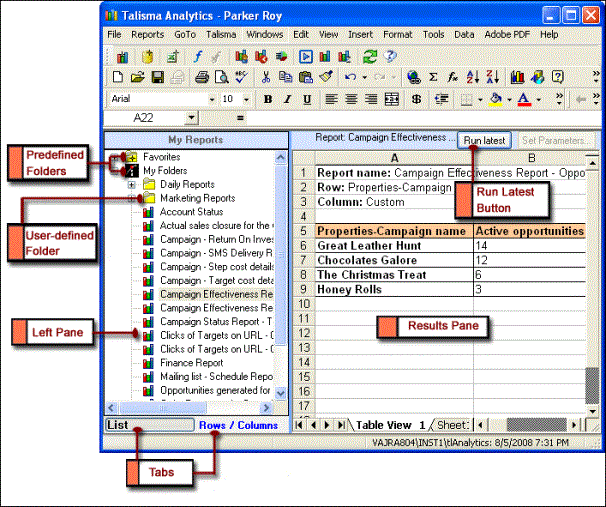The height and width of the screenshot is (507, 606).
Task: Open file with the folder icon
Action: tap(138, 77)
